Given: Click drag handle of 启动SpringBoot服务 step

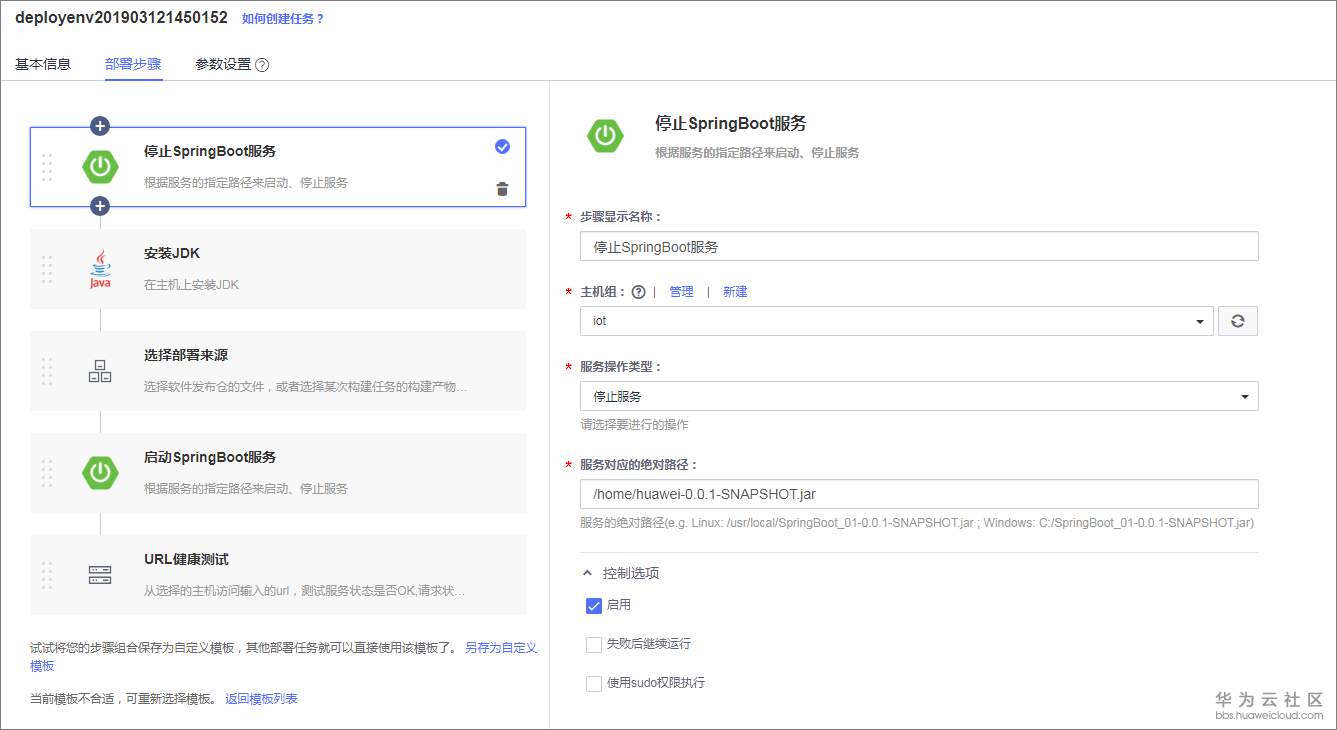Looking at the screenshot, I should click(x=47, y=473).
